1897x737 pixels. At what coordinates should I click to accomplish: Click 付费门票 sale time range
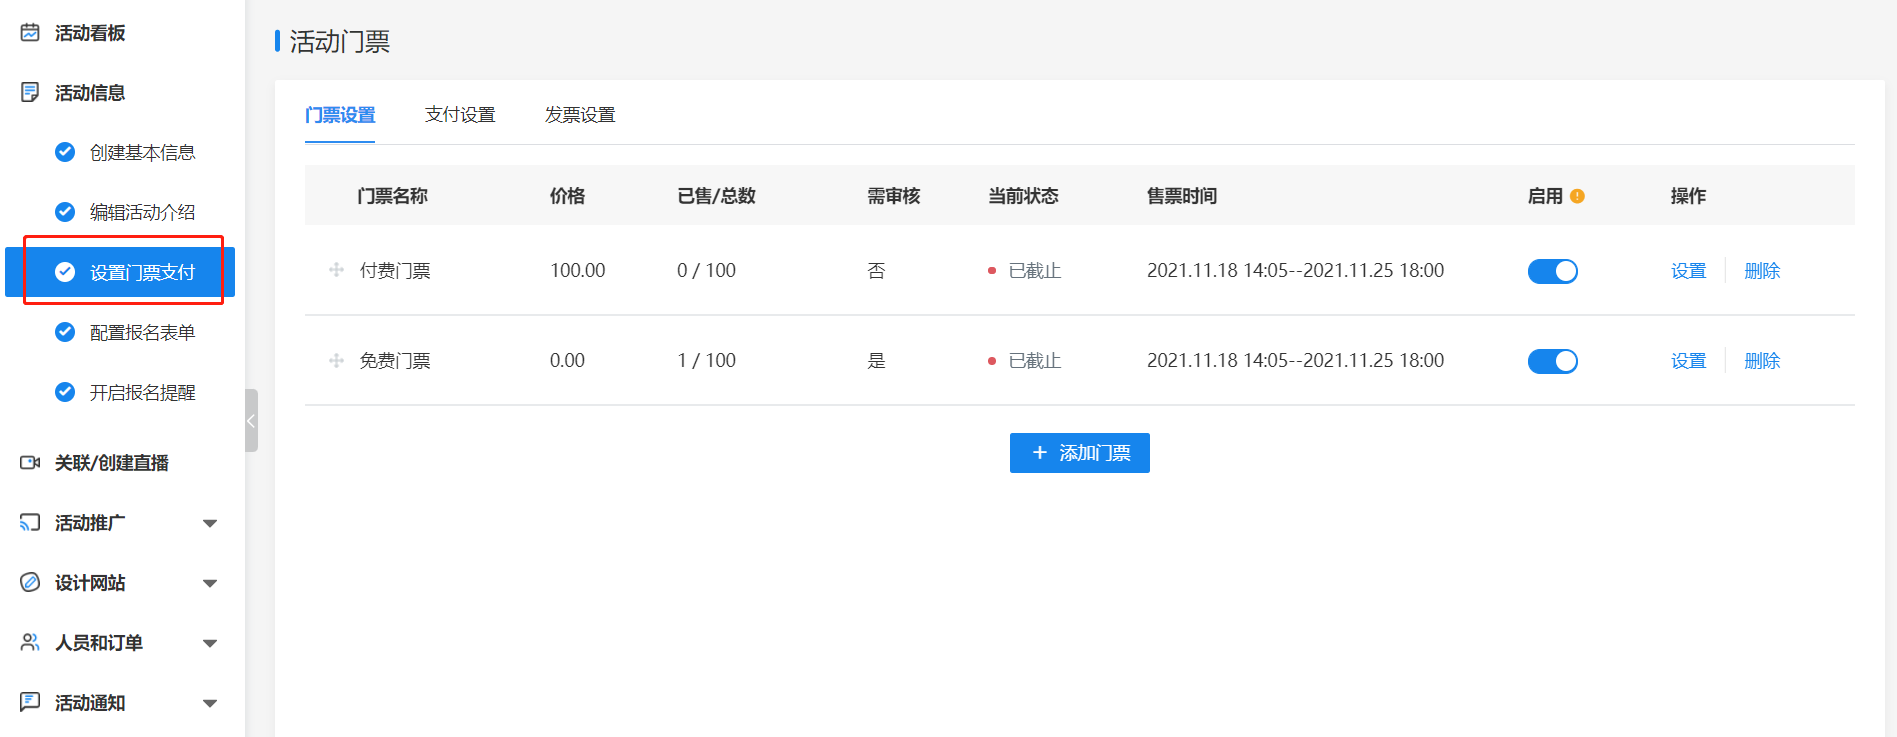pos(1295,270)
